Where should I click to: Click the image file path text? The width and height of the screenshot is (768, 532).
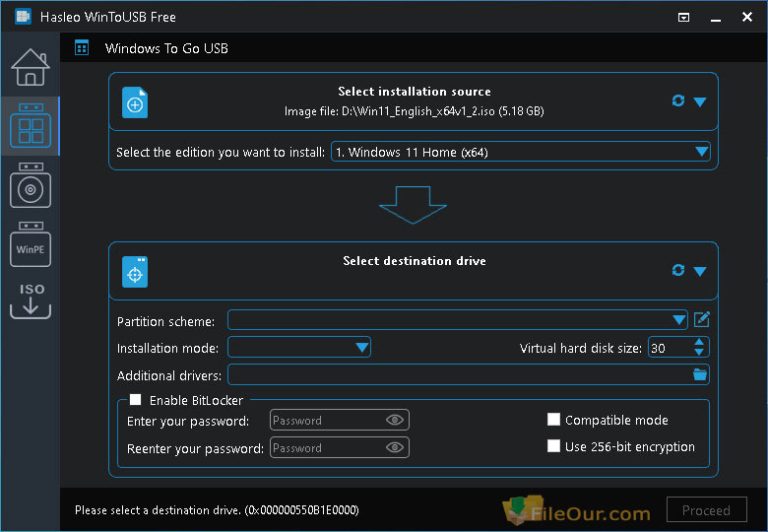point(414,111)
